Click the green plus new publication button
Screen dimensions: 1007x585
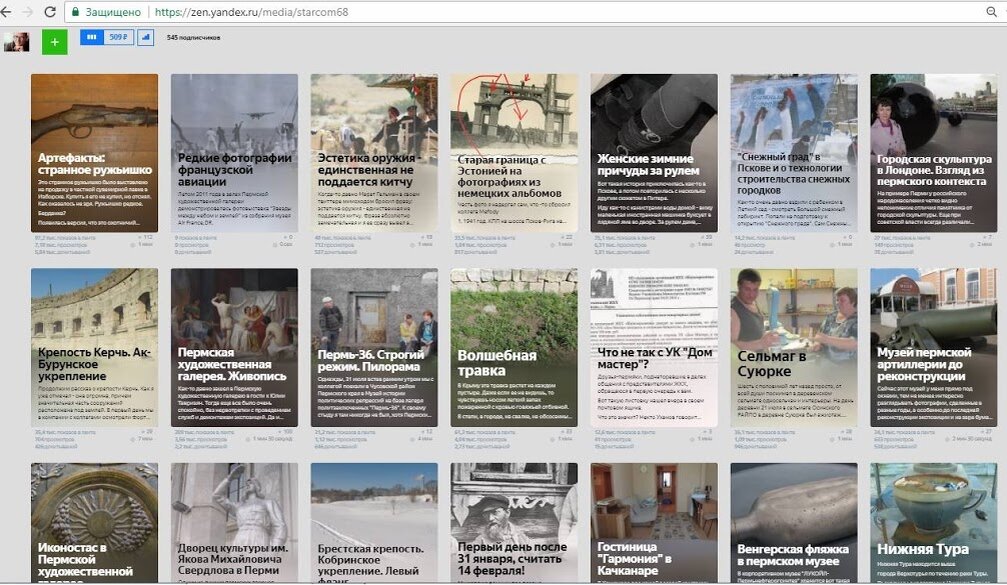click(x=55, y=42)
